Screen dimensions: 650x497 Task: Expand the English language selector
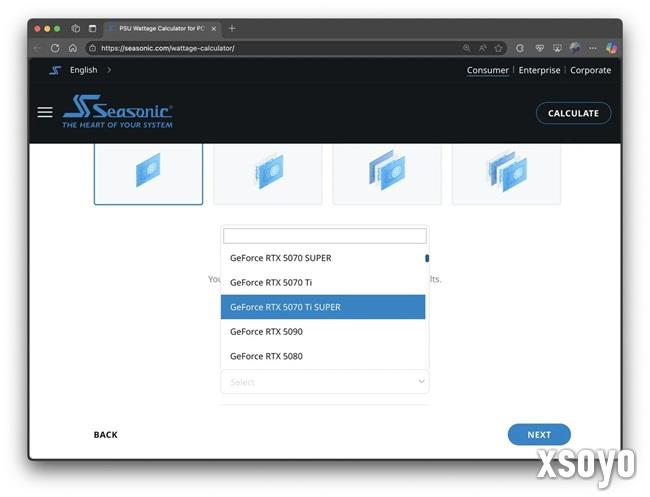pos(84,70)
